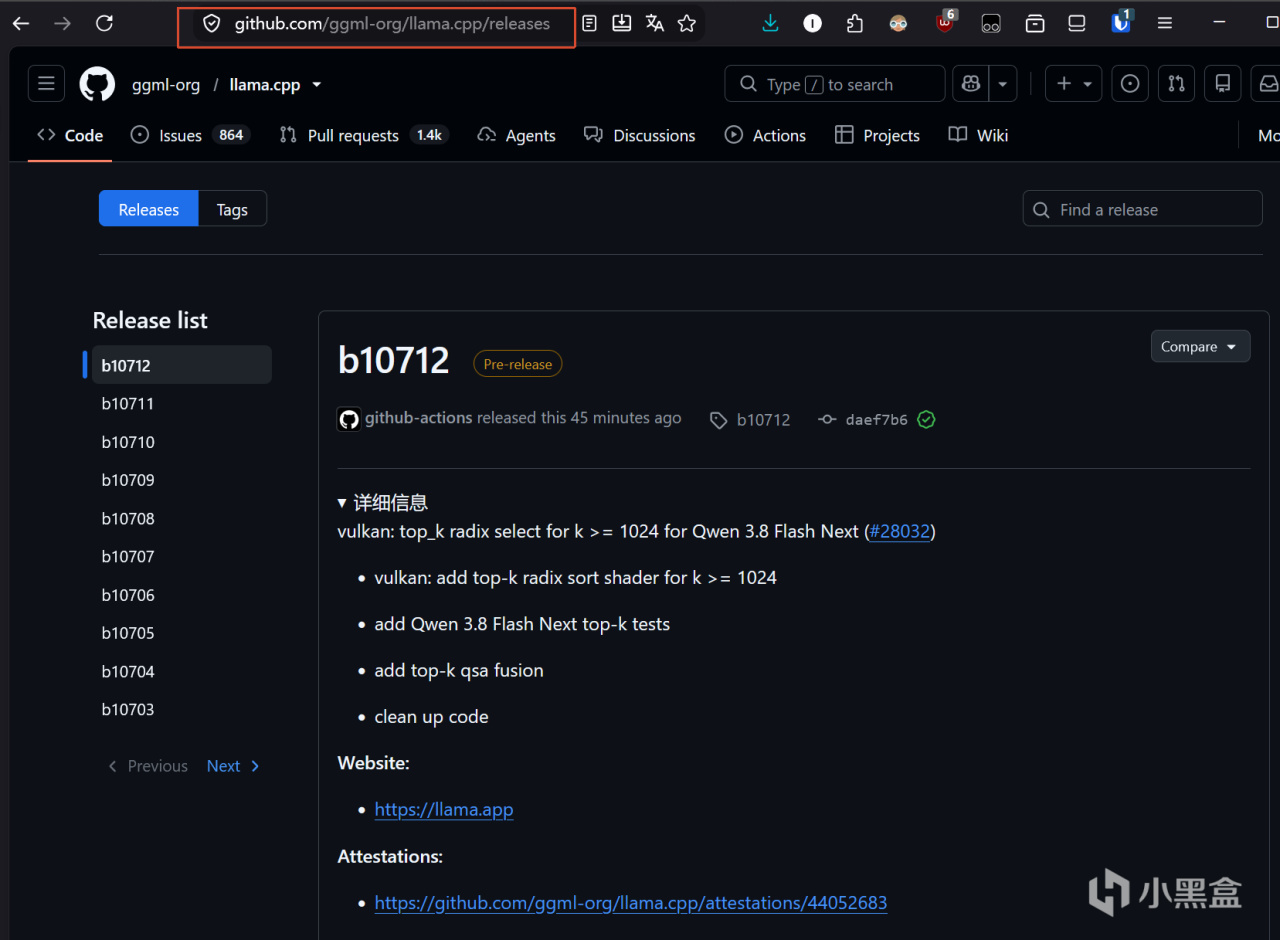Viewport: 1280px width, 940px height.
Task: Switch to the Code tab
Action: pos(70,135)
